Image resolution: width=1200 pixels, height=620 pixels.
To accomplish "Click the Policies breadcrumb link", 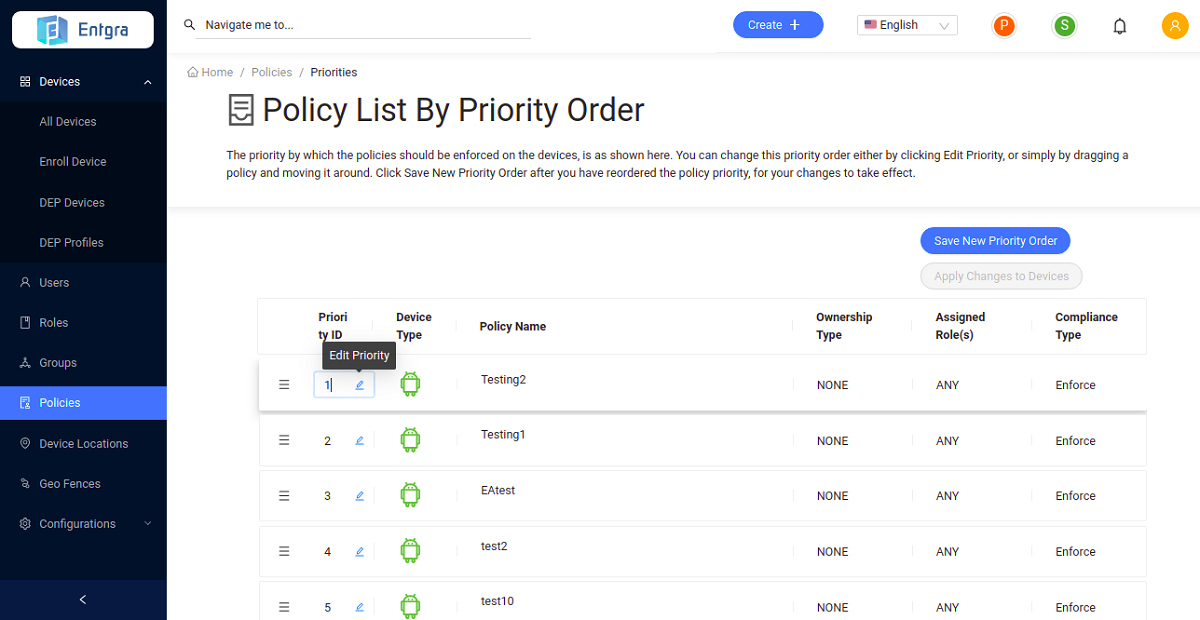I will pos(272,72).
